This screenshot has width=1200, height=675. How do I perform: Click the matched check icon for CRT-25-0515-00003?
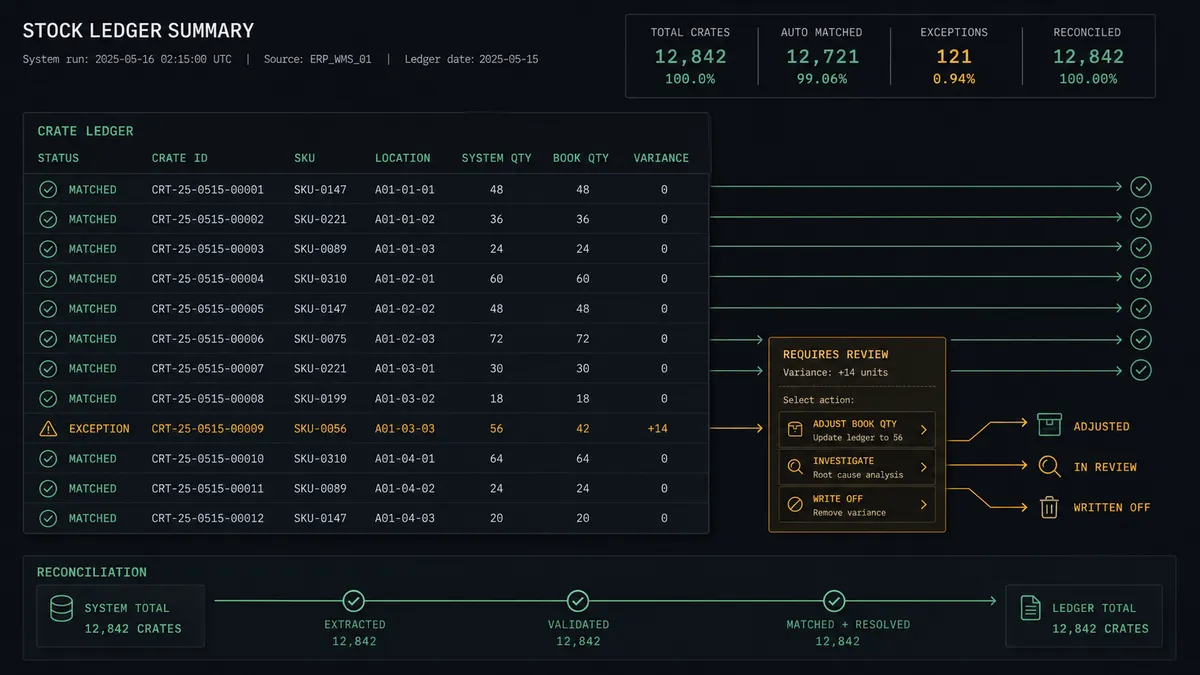pos(48,249)
